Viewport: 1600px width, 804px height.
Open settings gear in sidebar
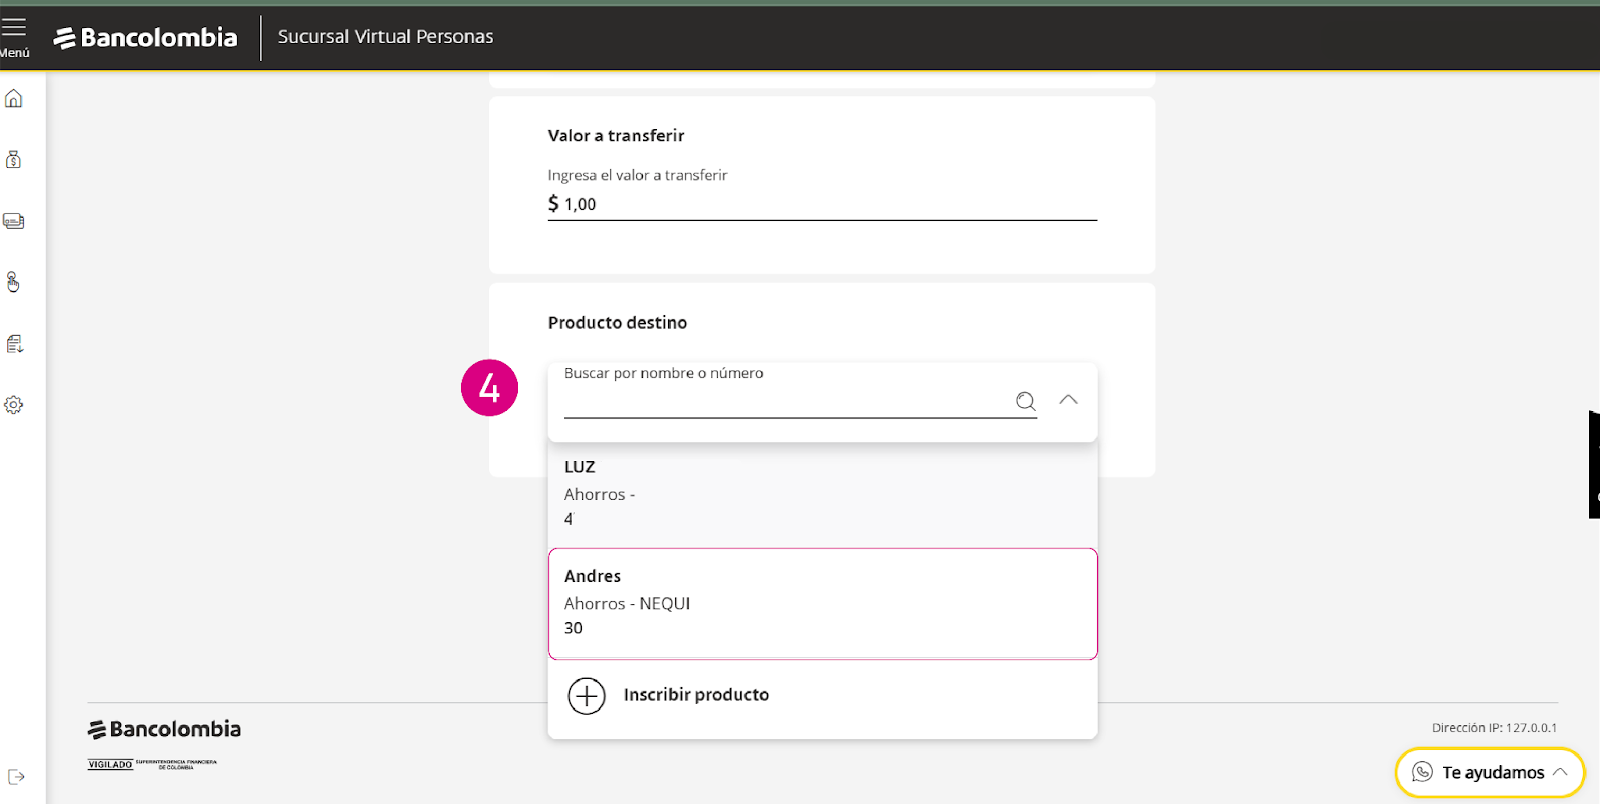pos(14,405)
